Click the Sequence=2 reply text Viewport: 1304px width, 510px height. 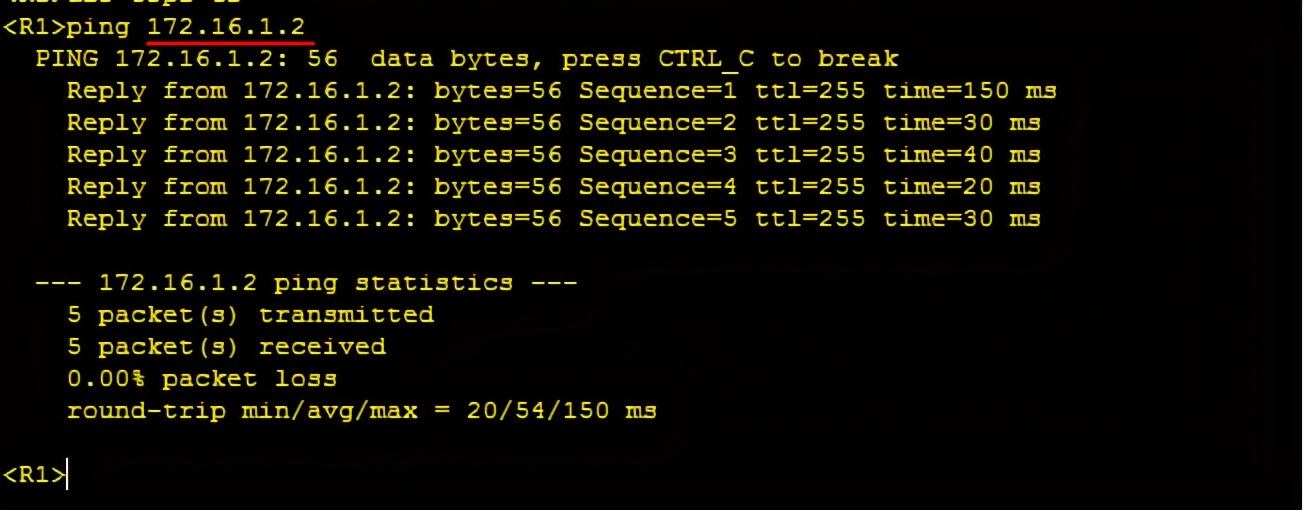(x=658, y=123)
